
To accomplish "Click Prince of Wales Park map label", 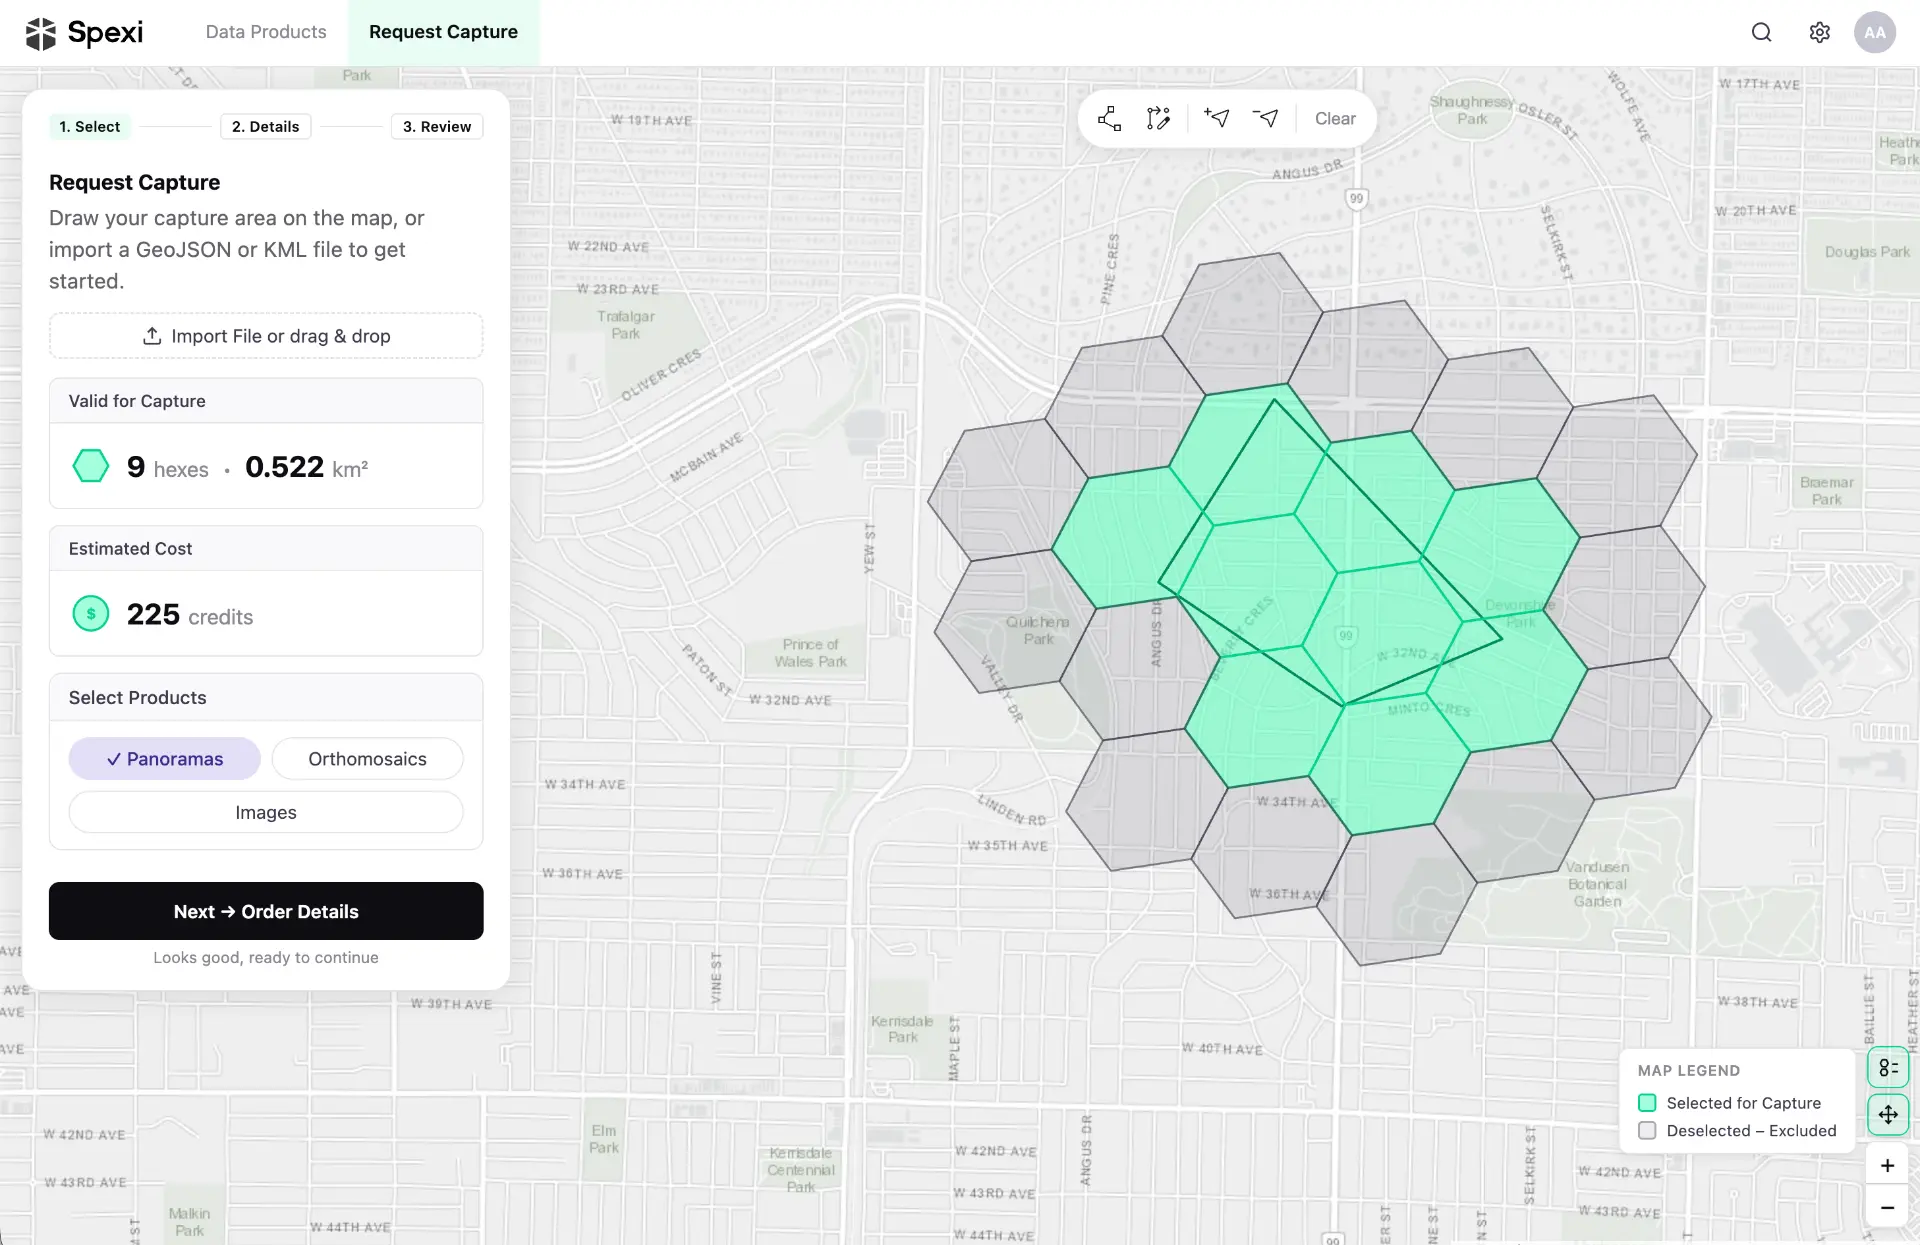I will 811,653.
